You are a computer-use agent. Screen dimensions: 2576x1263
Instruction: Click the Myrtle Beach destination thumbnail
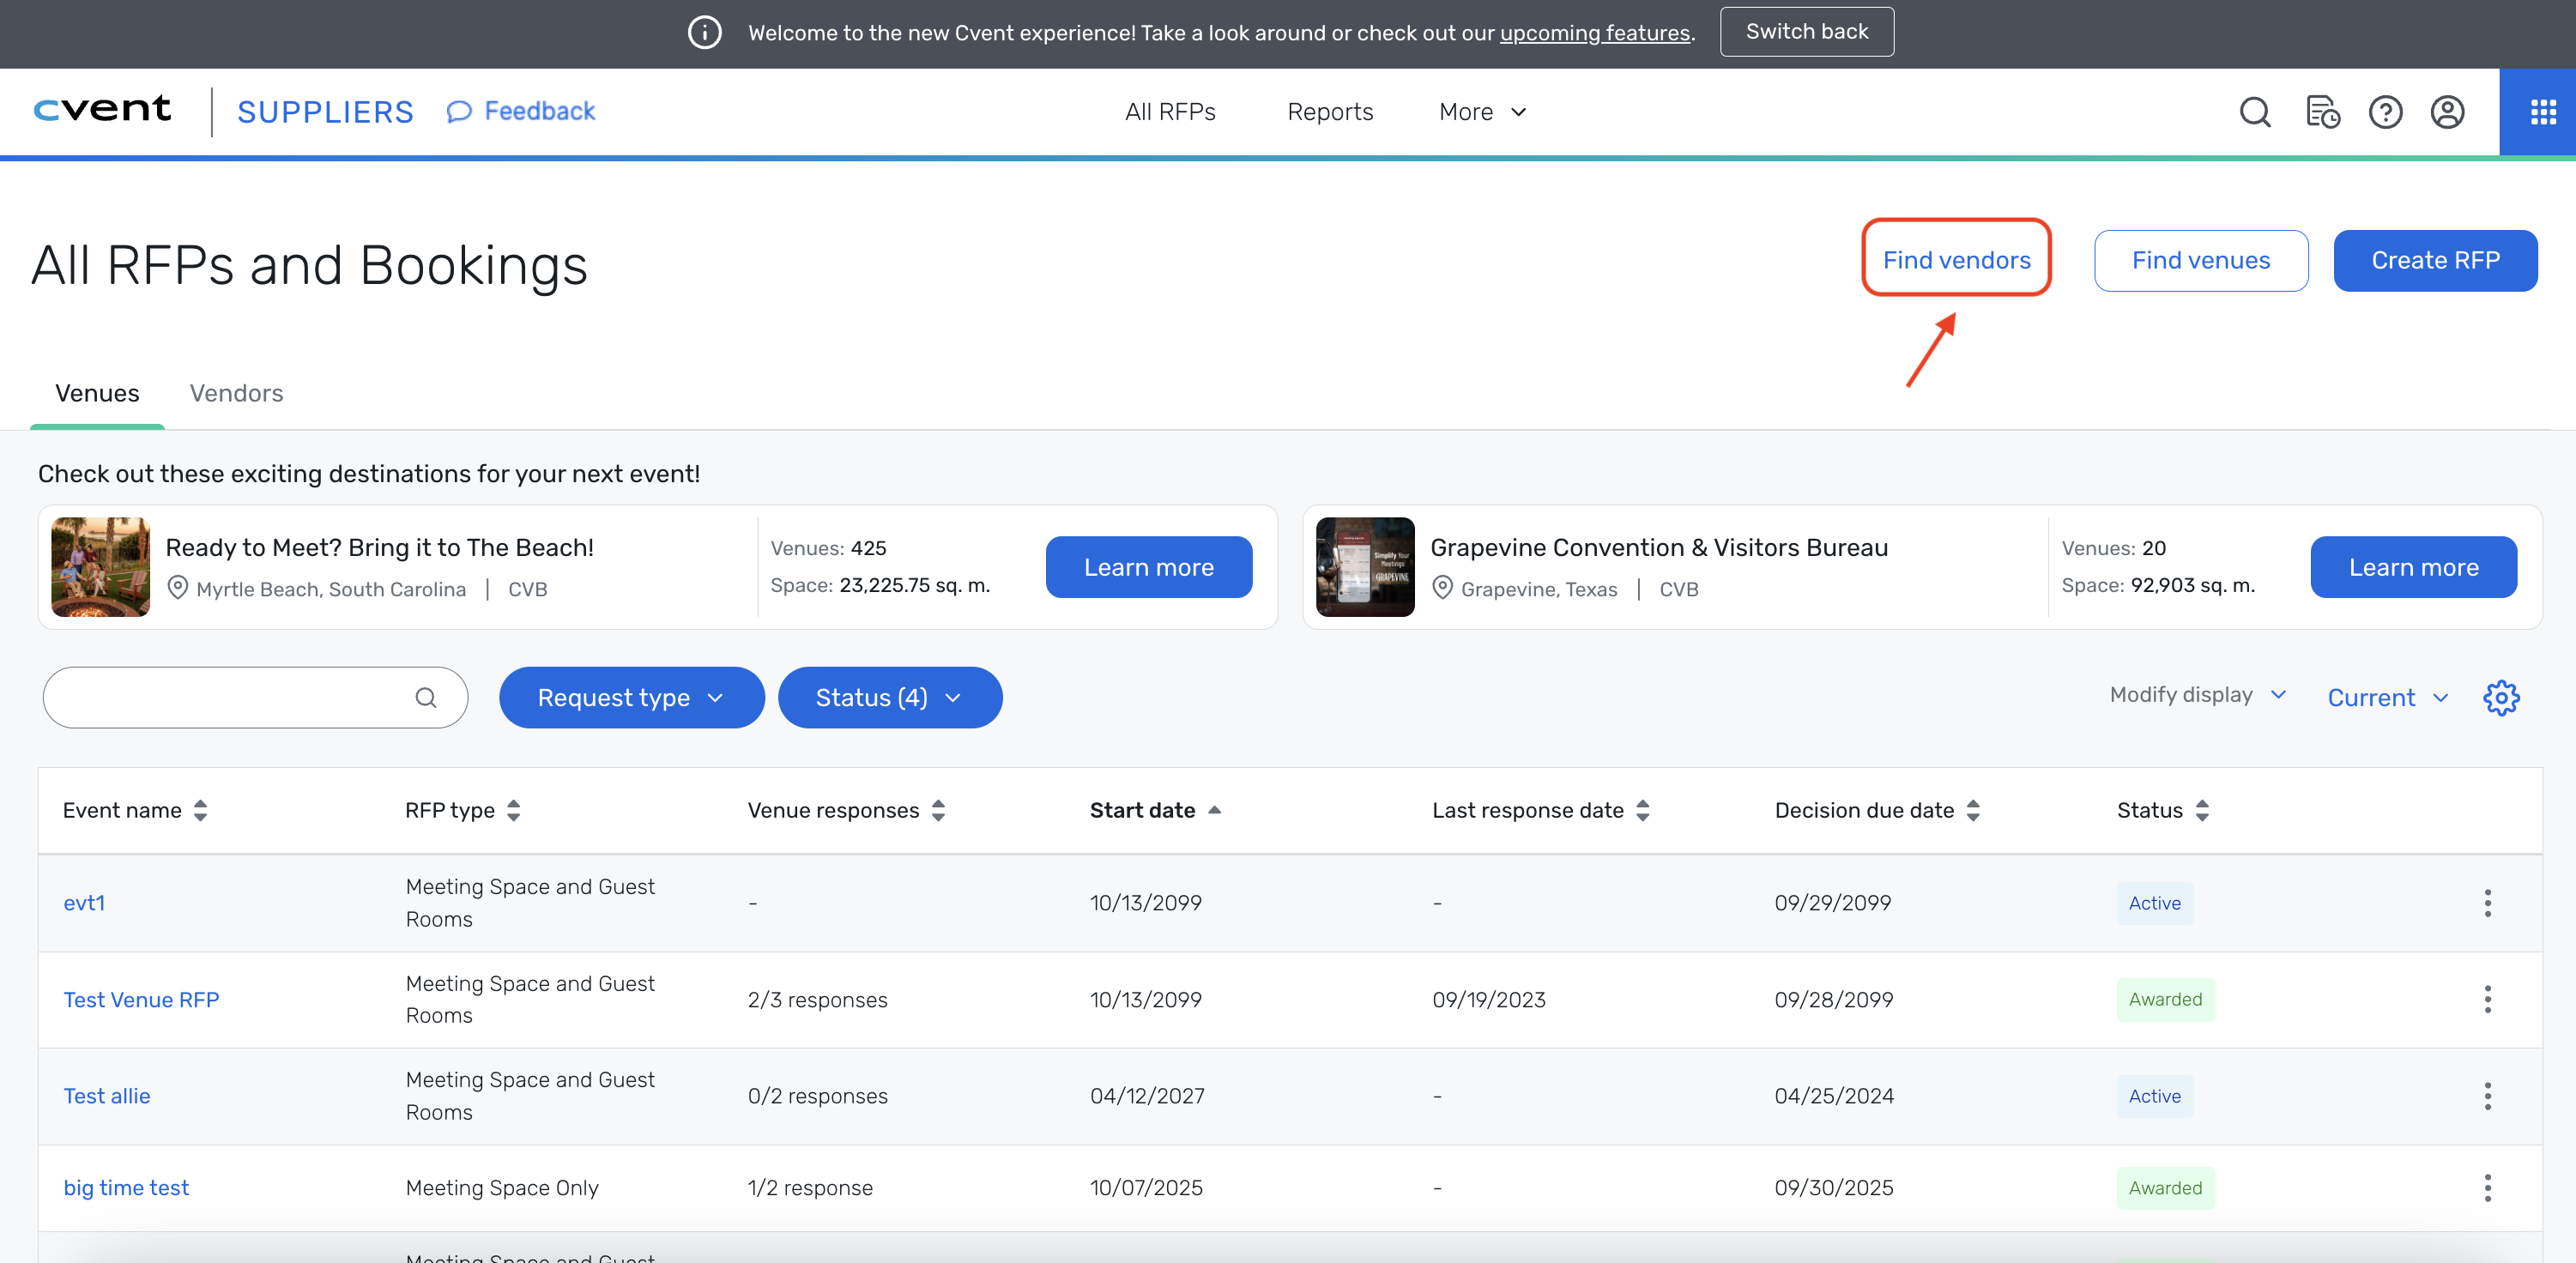(x=101, y=567)
